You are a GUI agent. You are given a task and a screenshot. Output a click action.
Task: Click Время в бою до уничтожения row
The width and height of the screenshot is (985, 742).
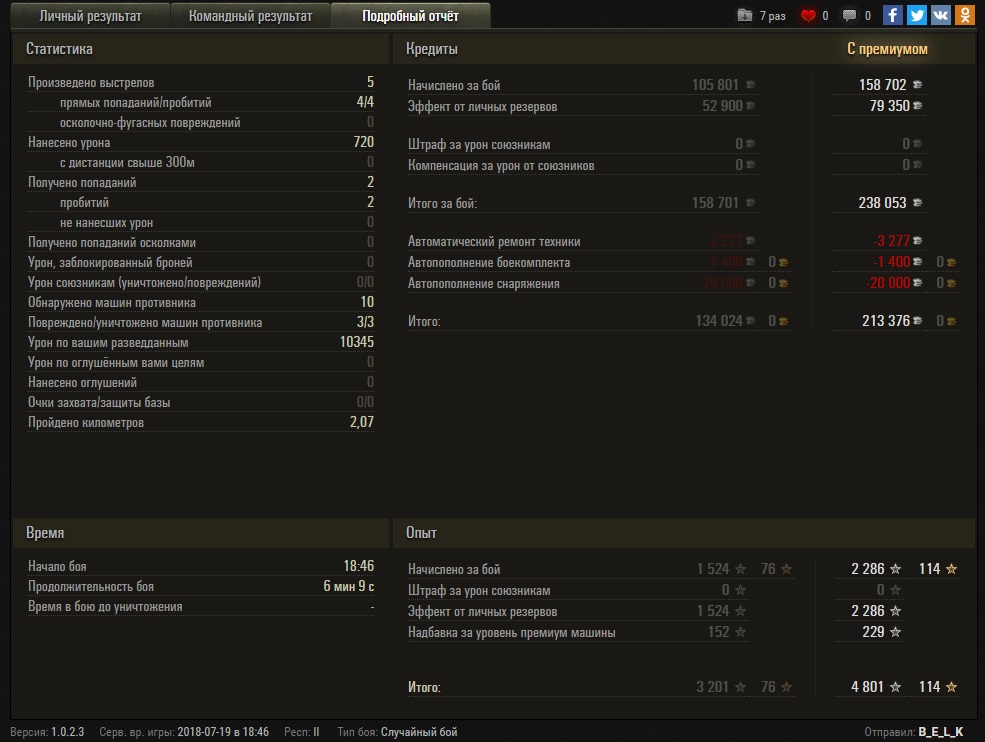tap(201, 606)
